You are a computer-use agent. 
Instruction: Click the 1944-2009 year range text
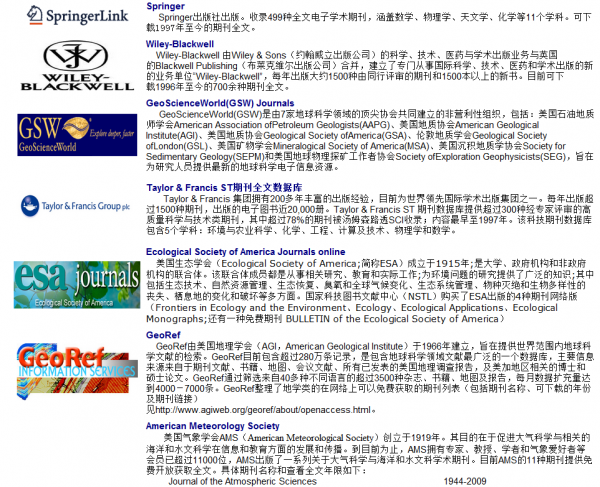pos(465,481)
